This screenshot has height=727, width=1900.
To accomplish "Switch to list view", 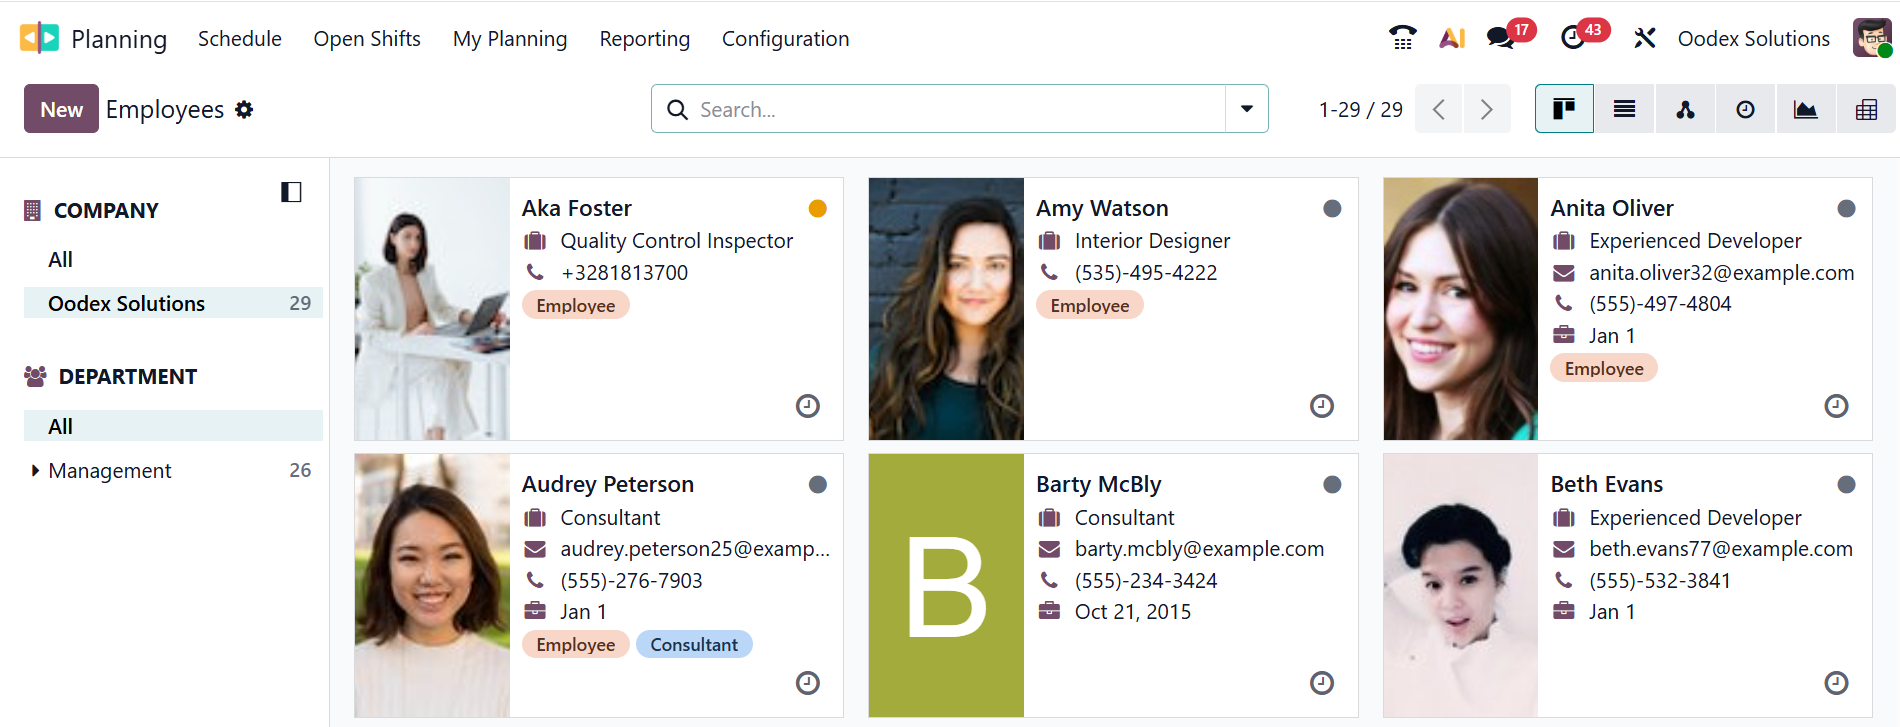I will pos(1624,109).
